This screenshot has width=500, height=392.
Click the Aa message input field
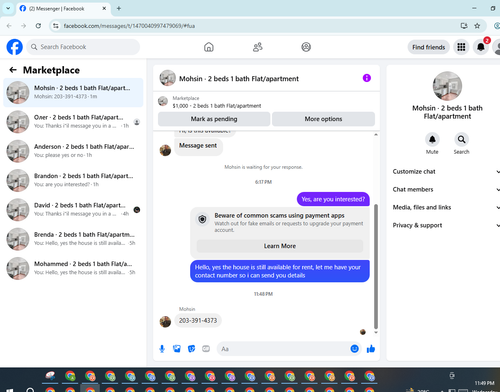pos(283,349)
